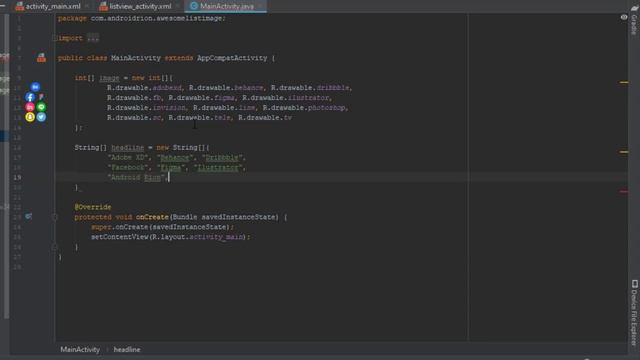Click R.drawable.dribbble reference

pos(310,88)
